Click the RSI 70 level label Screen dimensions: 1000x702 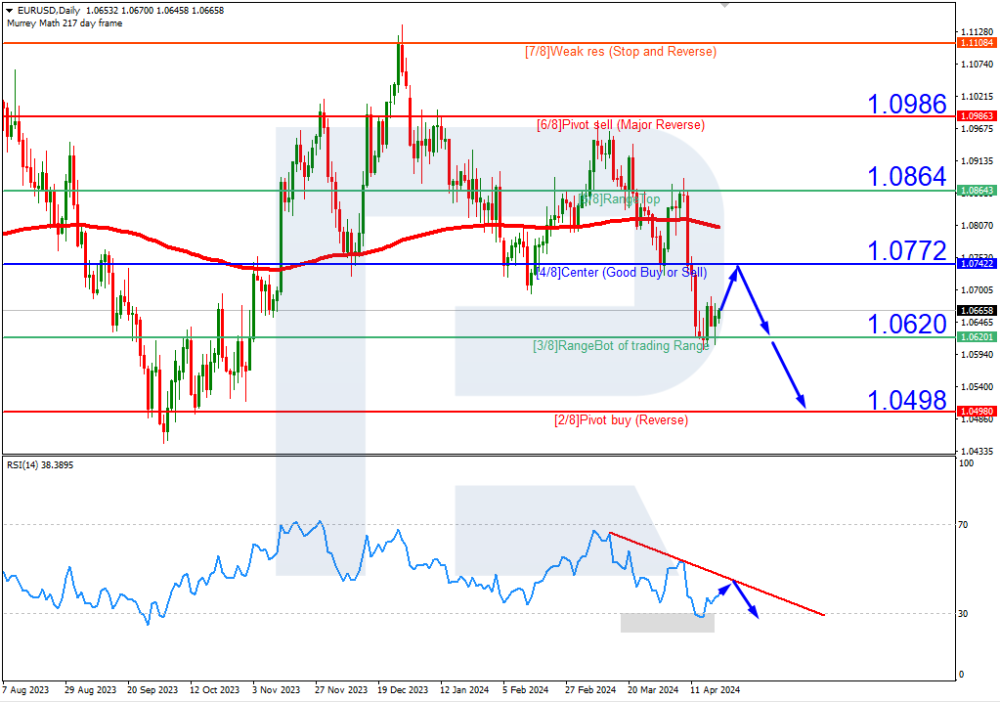[x=963, y=525]
